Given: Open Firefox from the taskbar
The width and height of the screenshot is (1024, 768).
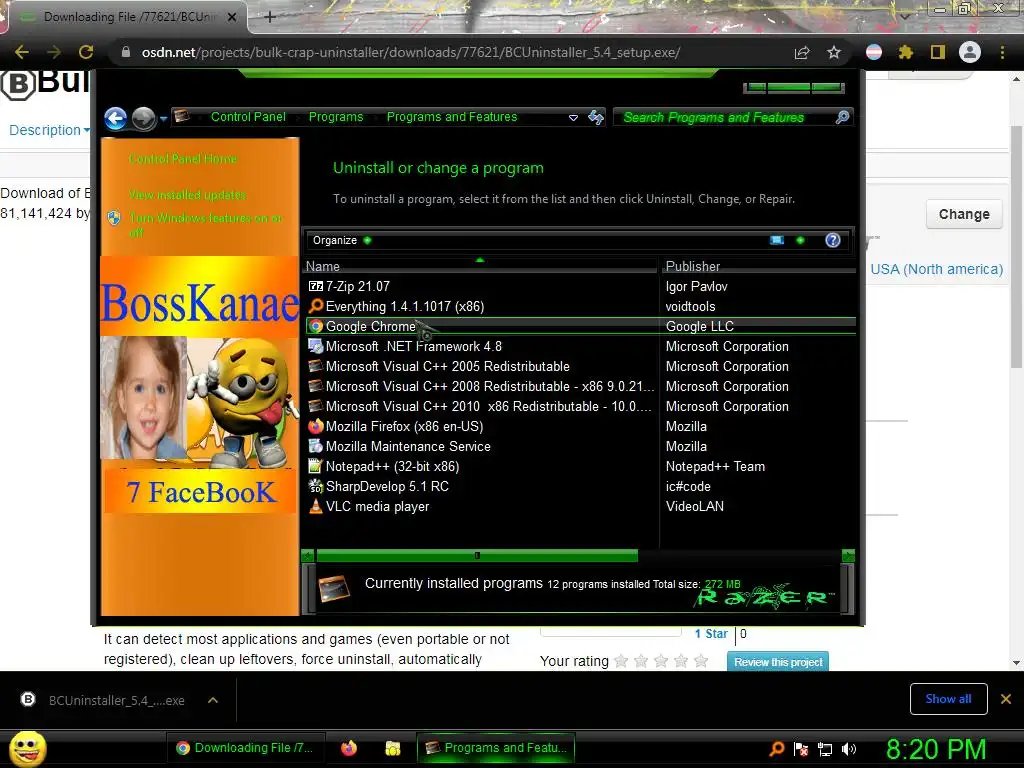Looking at the screenshot, I should tap(349, 748).
